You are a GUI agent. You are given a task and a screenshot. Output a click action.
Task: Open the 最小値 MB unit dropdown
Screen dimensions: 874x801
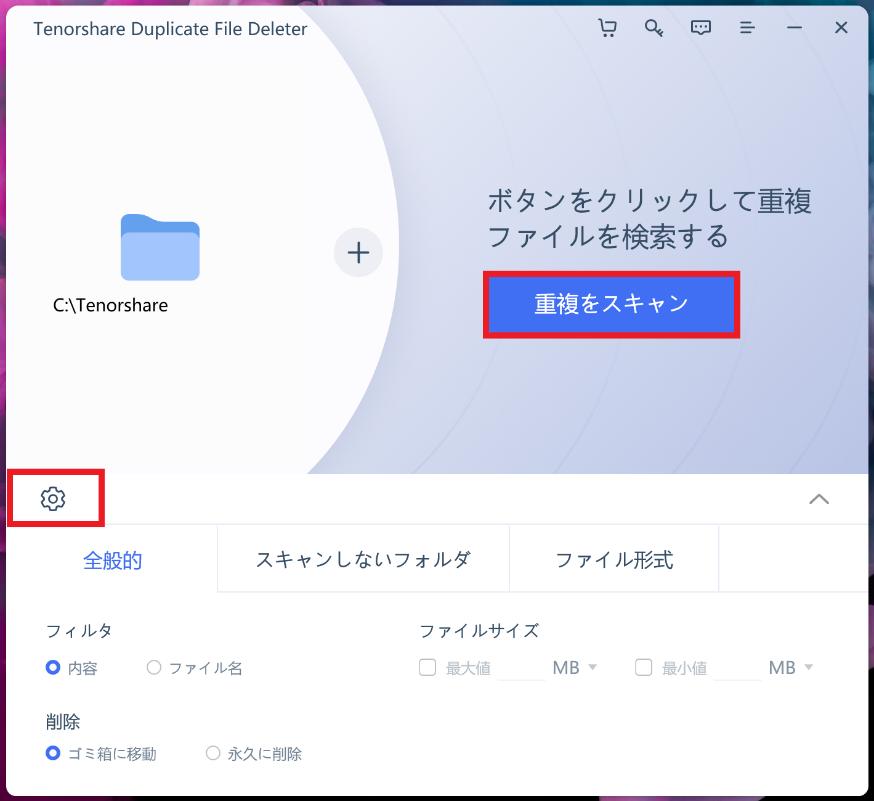pos(791,667)
